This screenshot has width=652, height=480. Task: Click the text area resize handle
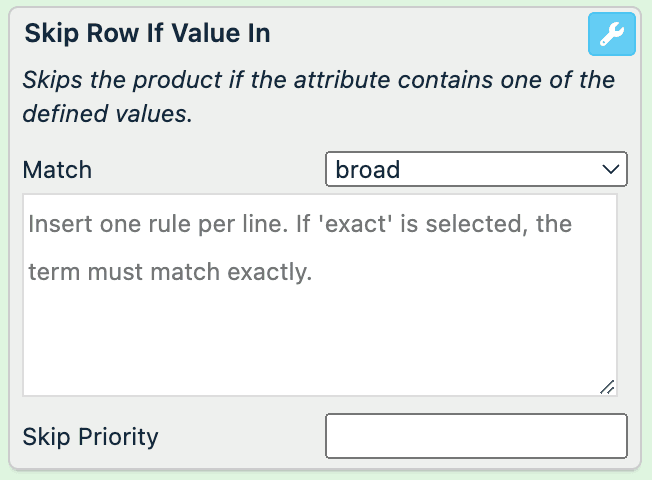click(x=607, y=387)
